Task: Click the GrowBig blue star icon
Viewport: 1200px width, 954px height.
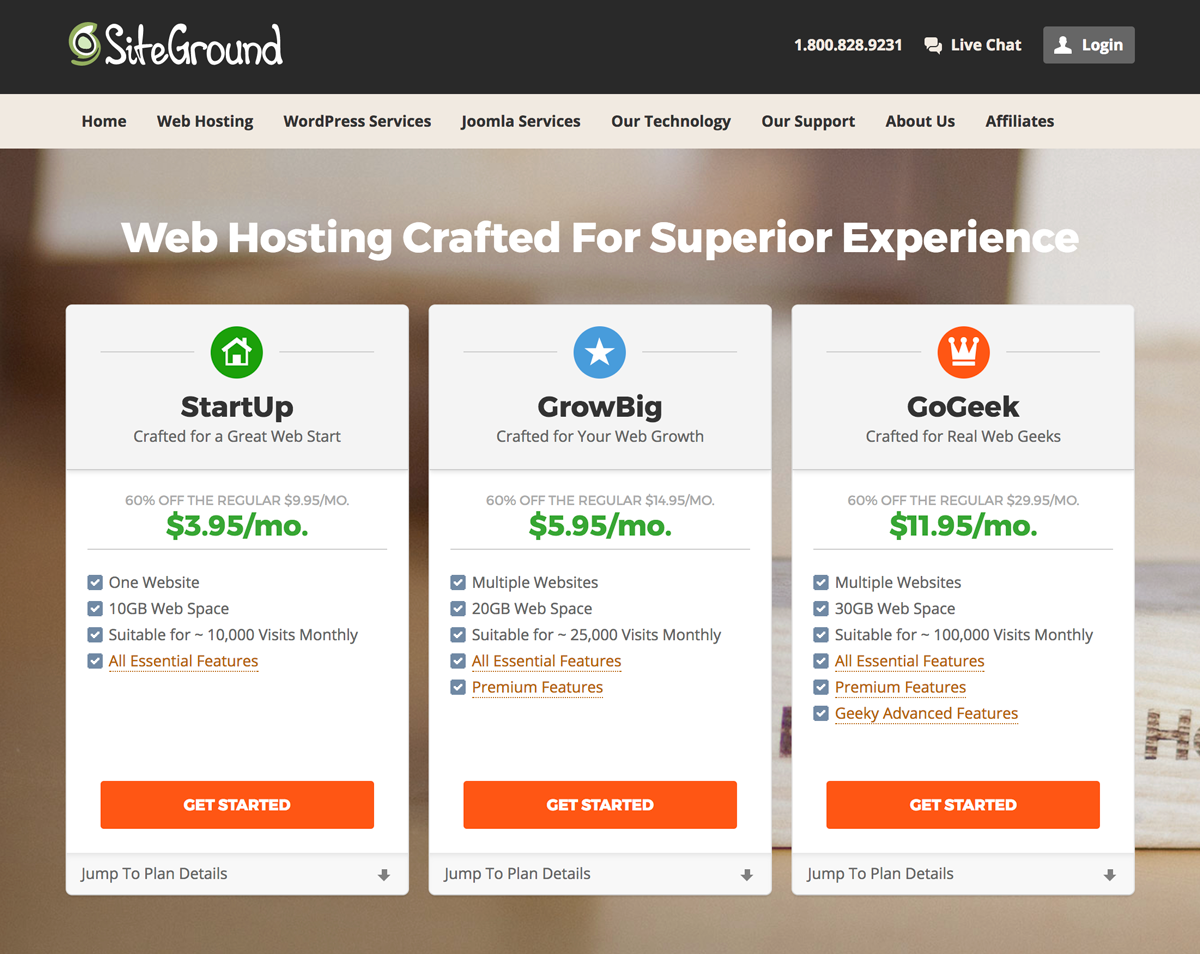Action: click(x=600, y=352)
